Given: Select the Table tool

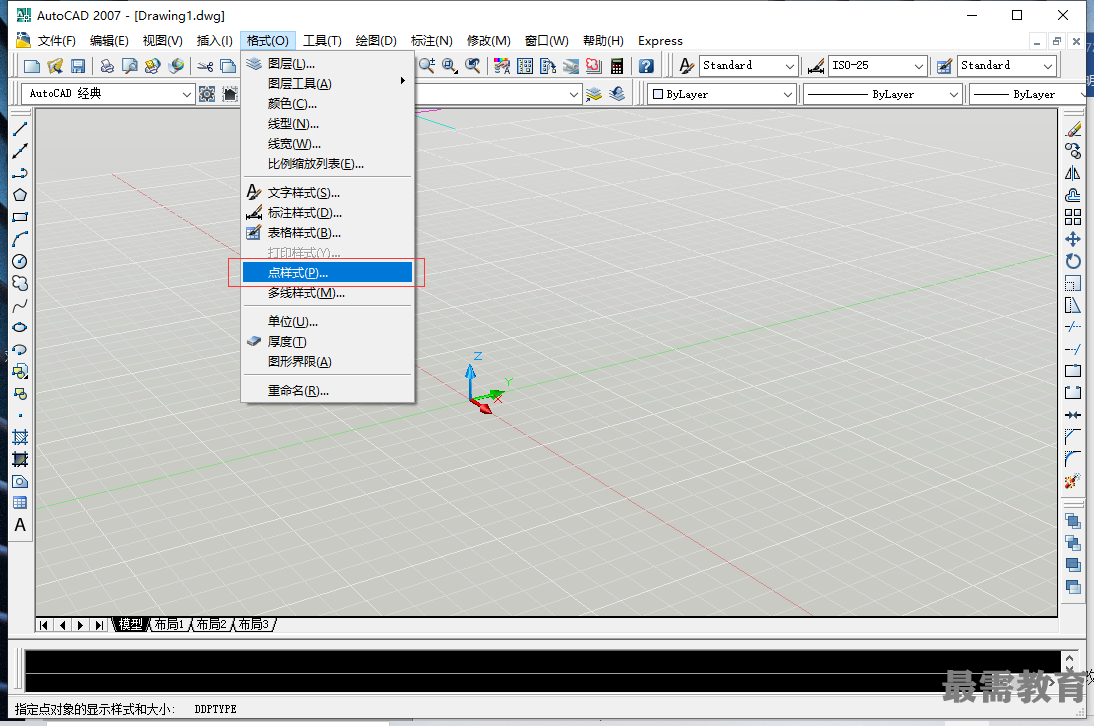Looking at the screenshot, I should (x=20, y=503).
